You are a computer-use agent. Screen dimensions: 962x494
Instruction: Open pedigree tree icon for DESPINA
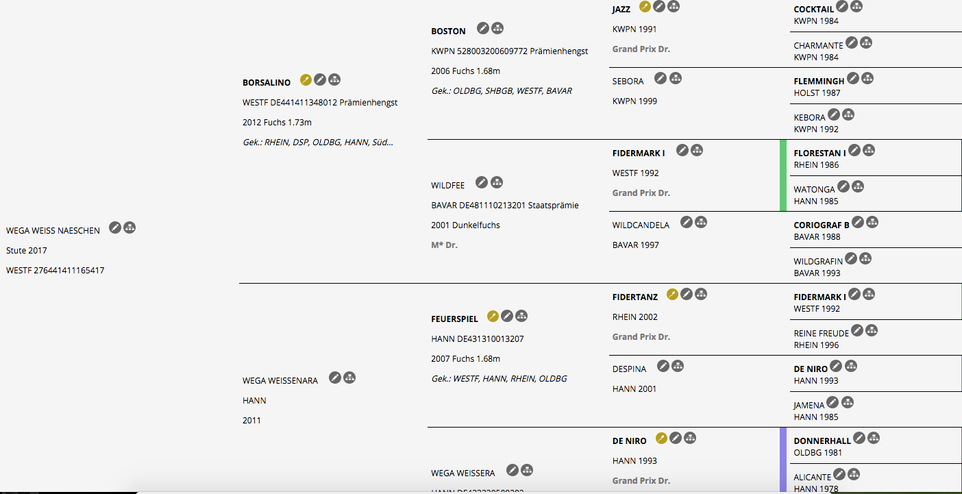(677, 366)
